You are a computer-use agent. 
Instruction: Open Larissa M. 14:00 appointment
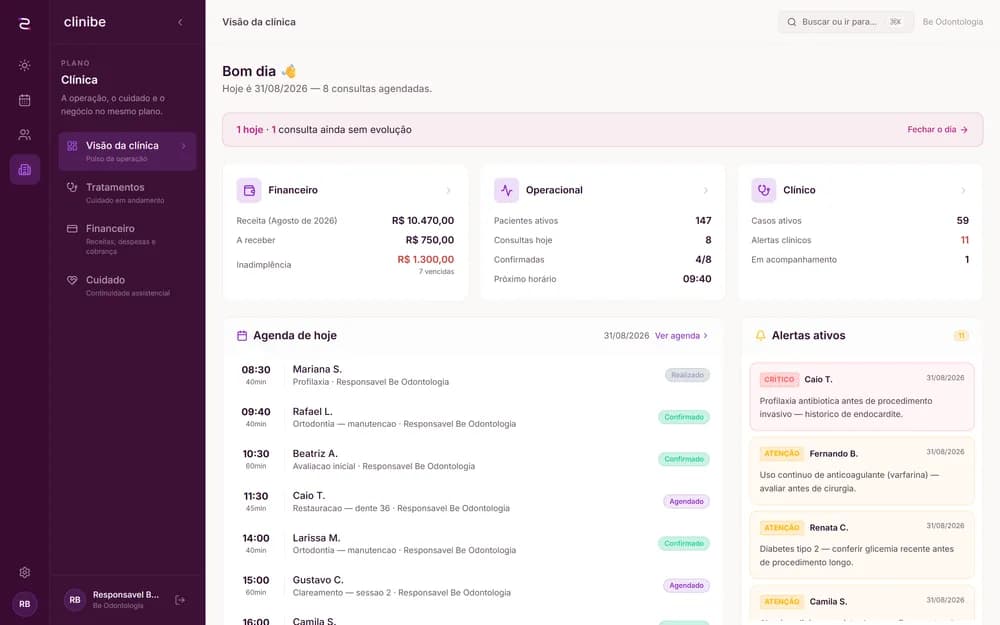coord(473,543)
